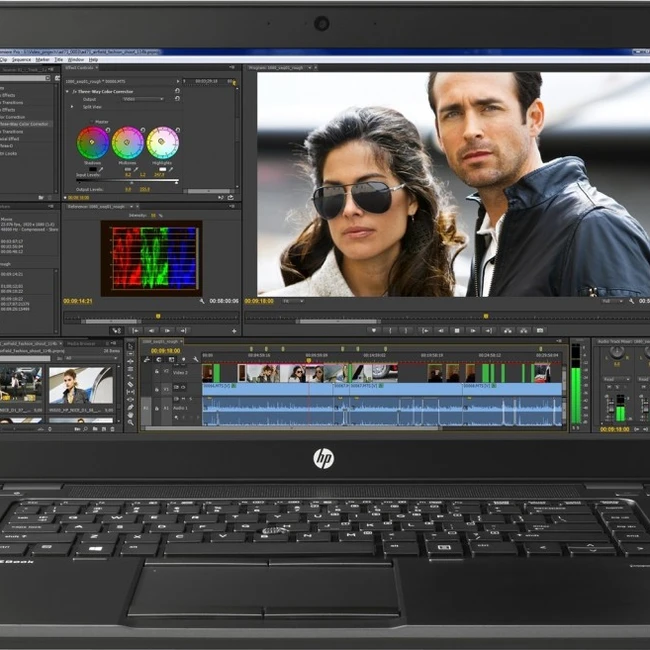Open timeline display settings wrench
This screenshot has height=650, width=650.
195,359
